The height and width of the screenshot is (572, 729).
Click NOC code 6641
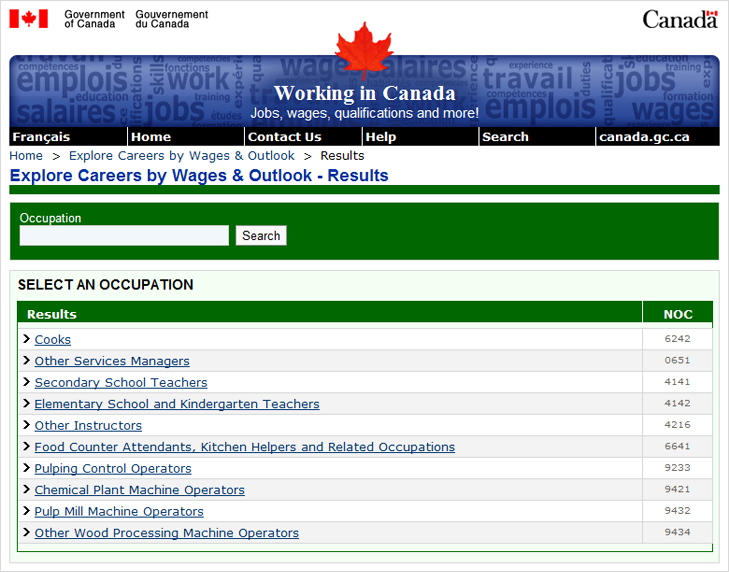(x=677, y=446)
